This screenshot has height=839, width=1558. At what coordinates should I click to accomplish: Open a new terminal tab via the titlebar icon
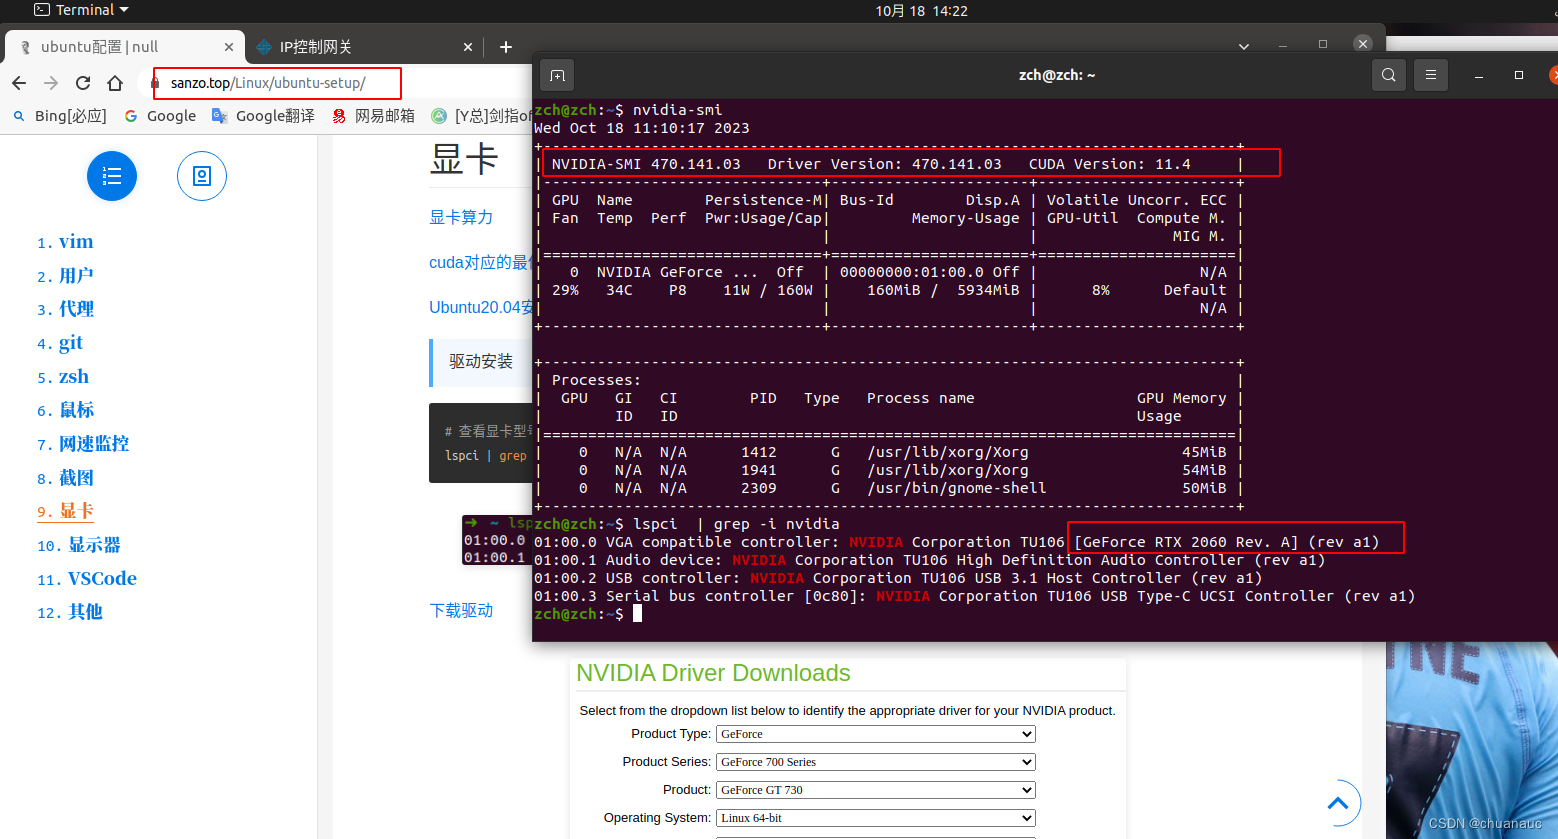557,75
